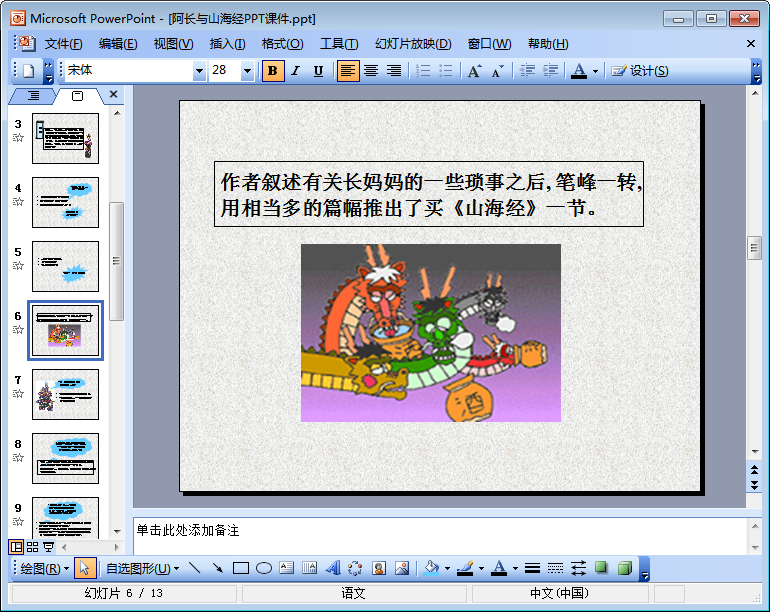Click Decrease Indent icon
Screen dimensions: 770x612
click(x=527, y=71)
